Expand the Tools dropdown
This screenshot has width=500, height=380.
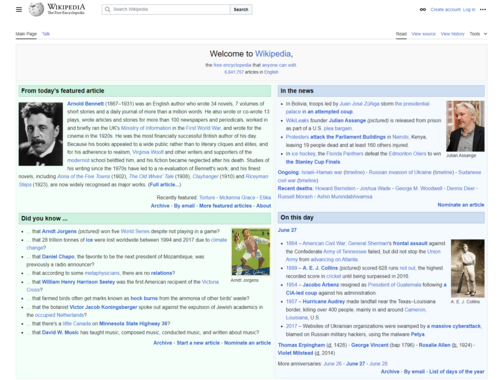478,34
